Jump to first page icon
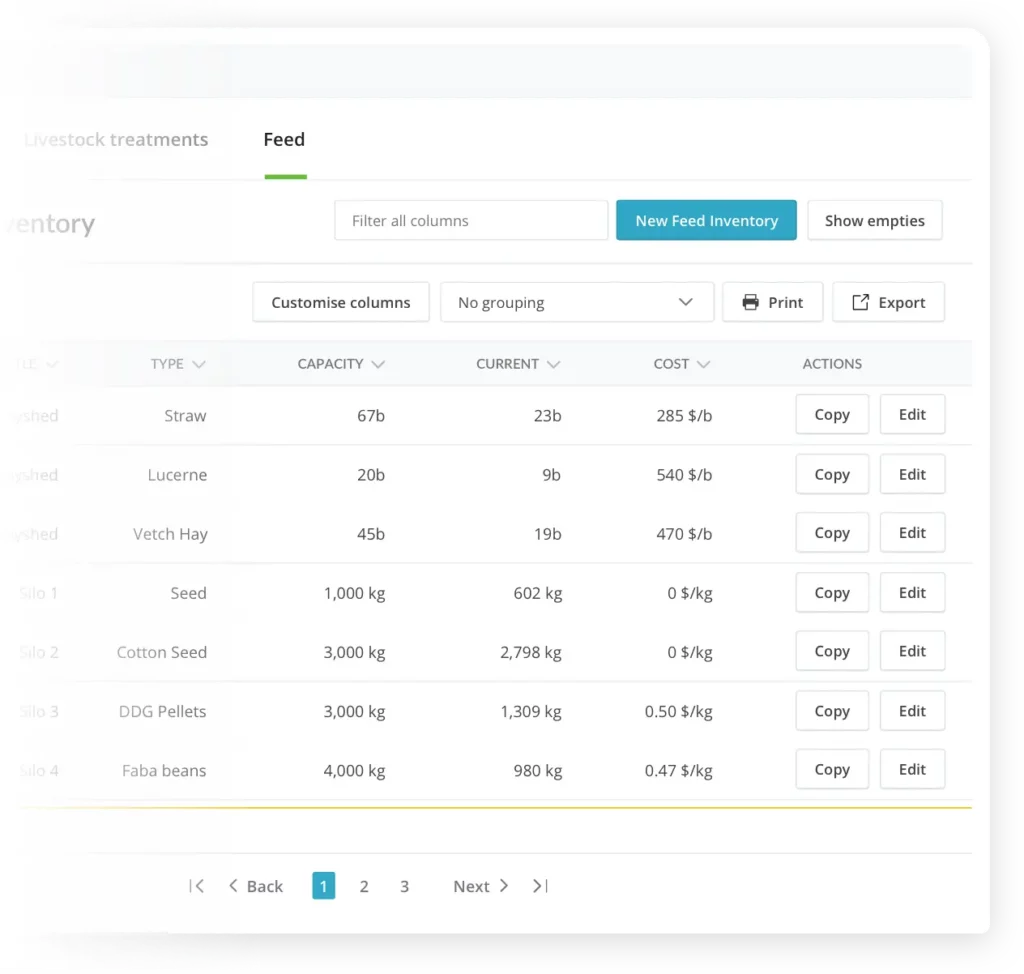Image resolution: width=1024 pixels, height=974 pixels. [197, 886]
